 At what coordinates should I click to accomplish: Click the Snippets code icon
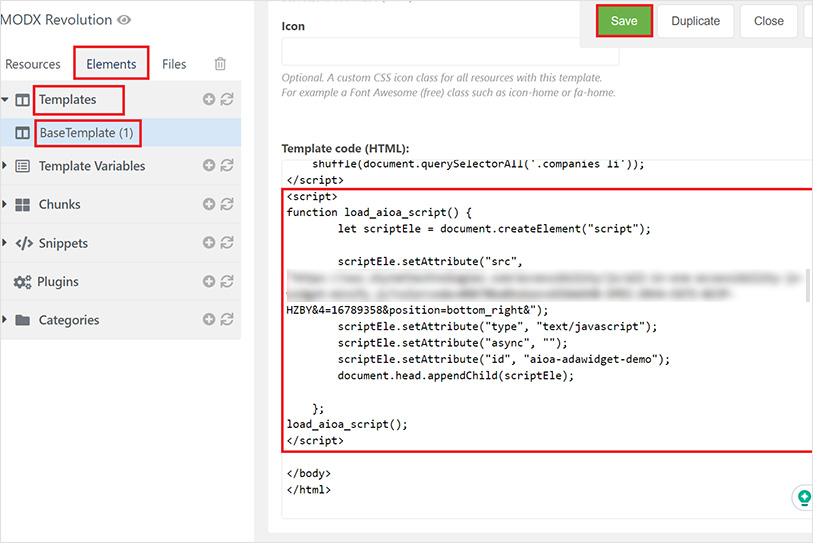click(24, 243)
